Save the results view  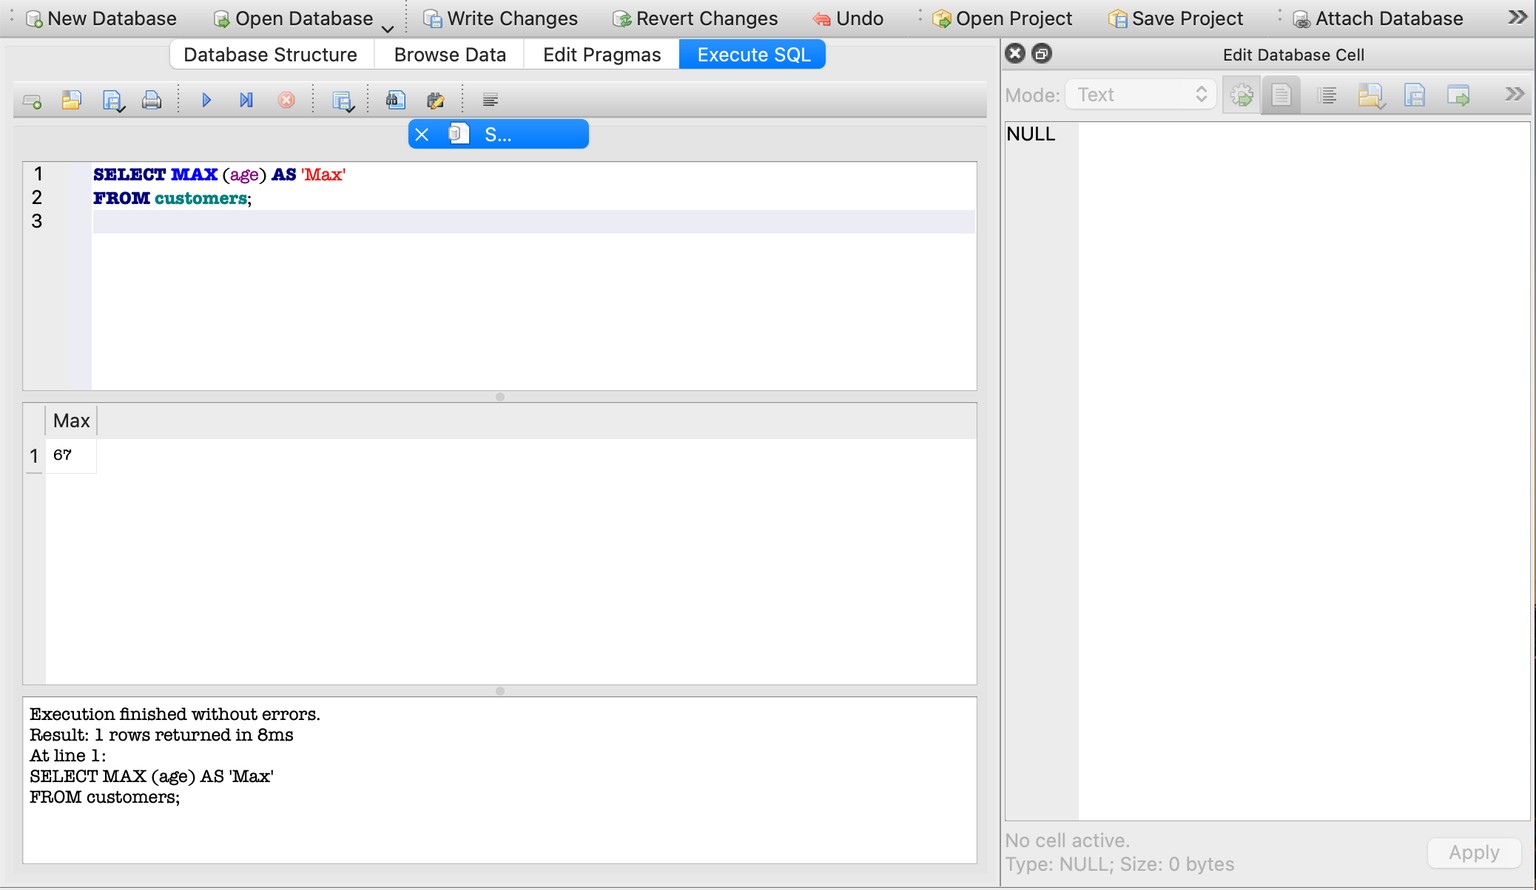(342, 100)
